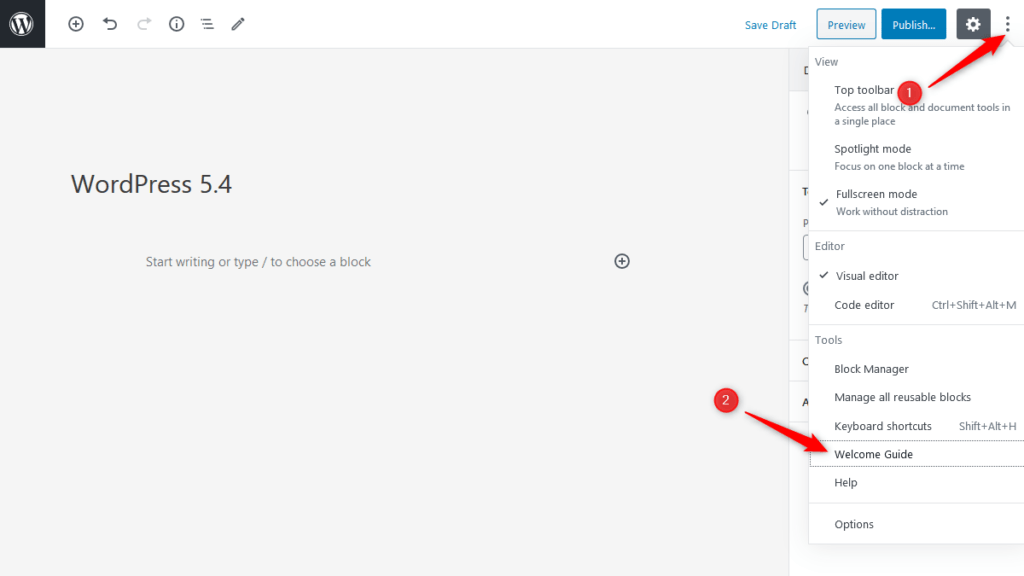The height and width of the screenshot is (576, 1024).
Task: Open Manage all reusable blocks
Action: tap(916, 397)
